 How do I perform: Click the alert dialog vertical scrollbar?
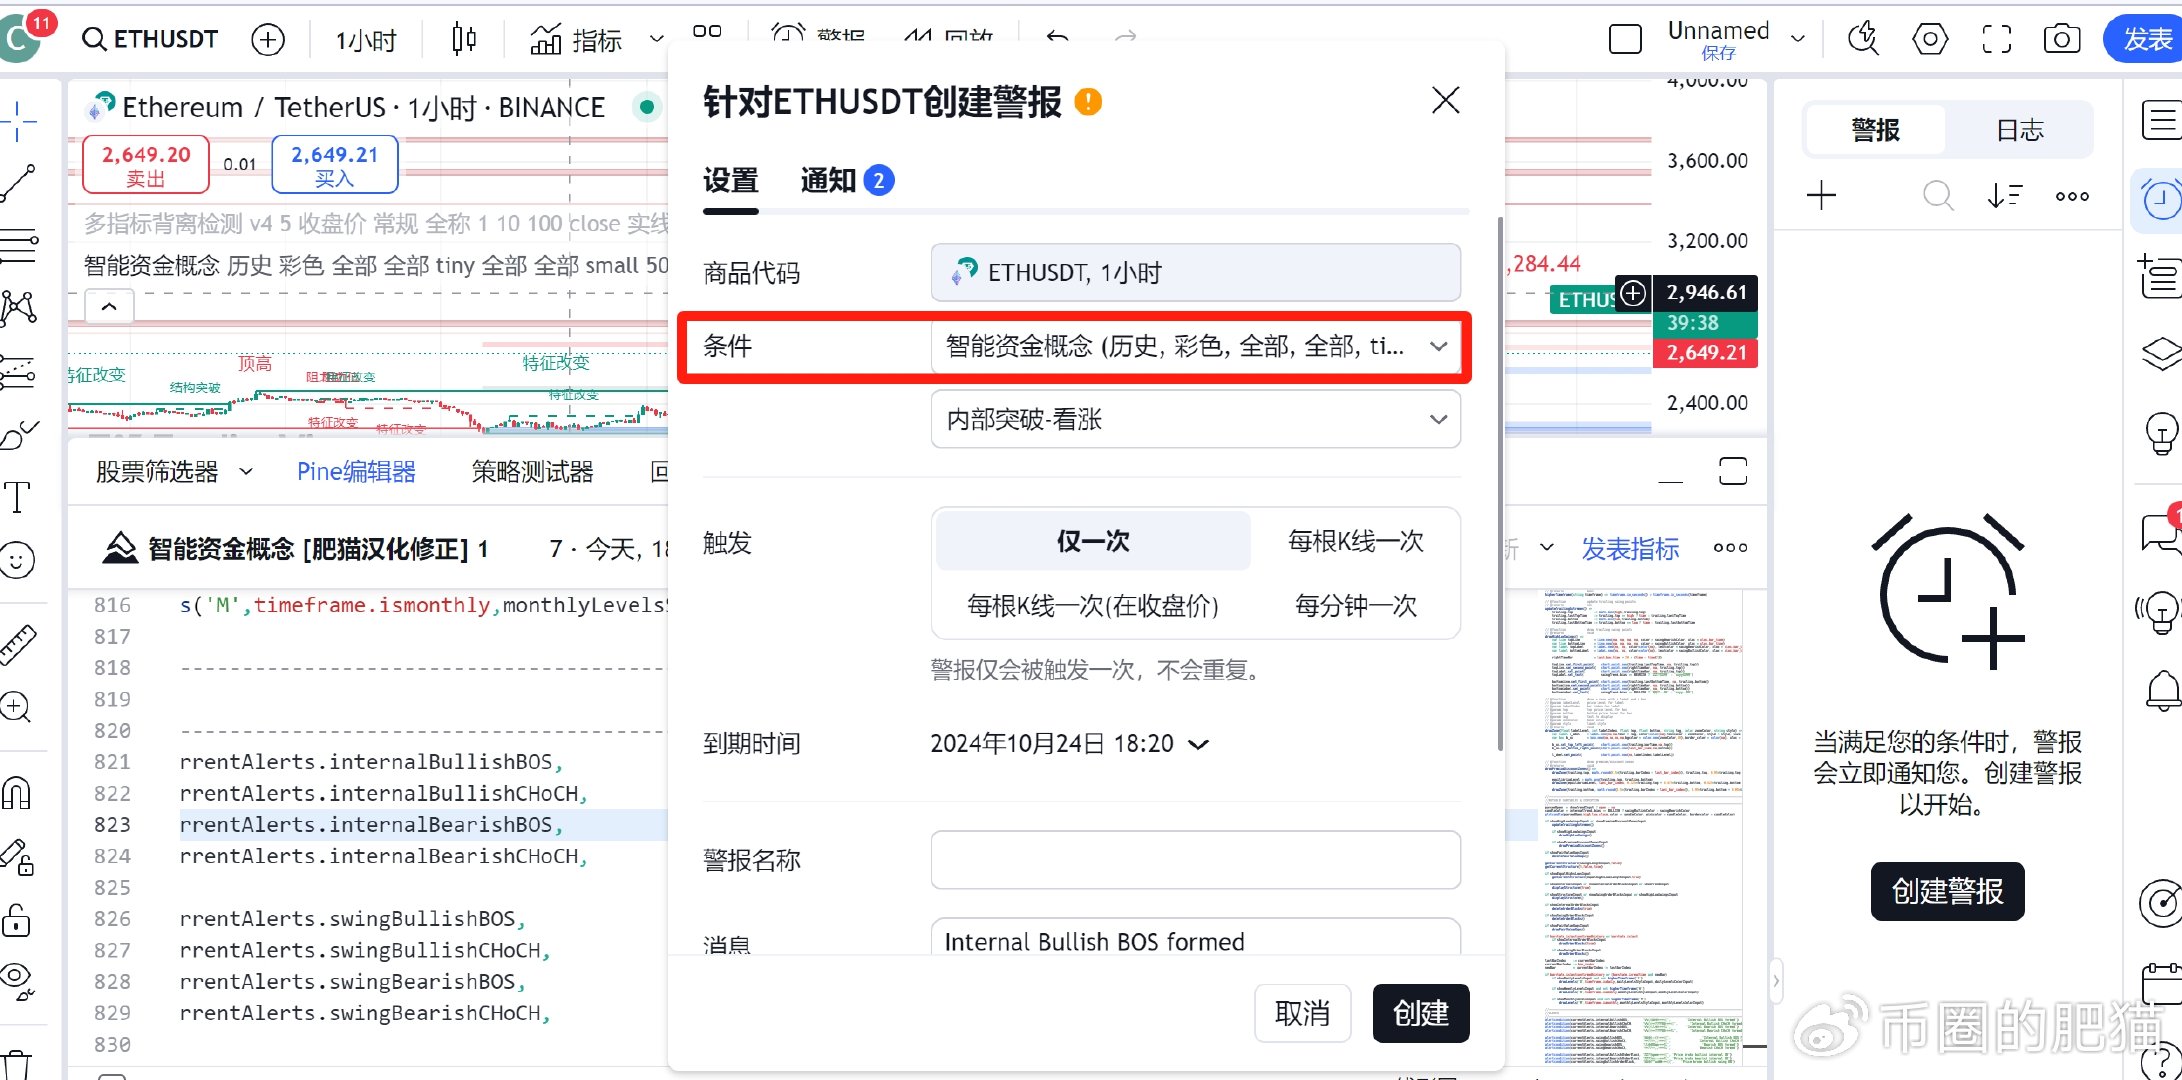(x=1499, y=483)
